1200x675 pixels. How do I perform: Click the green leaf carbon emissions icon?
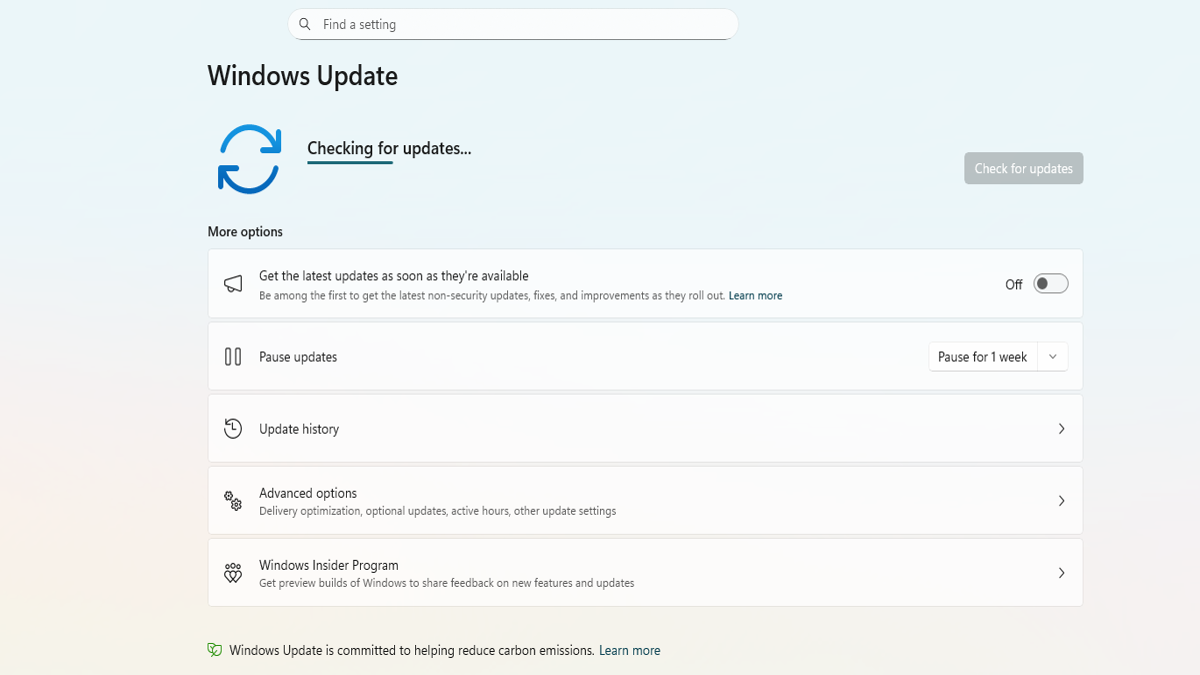coord(214,650)
